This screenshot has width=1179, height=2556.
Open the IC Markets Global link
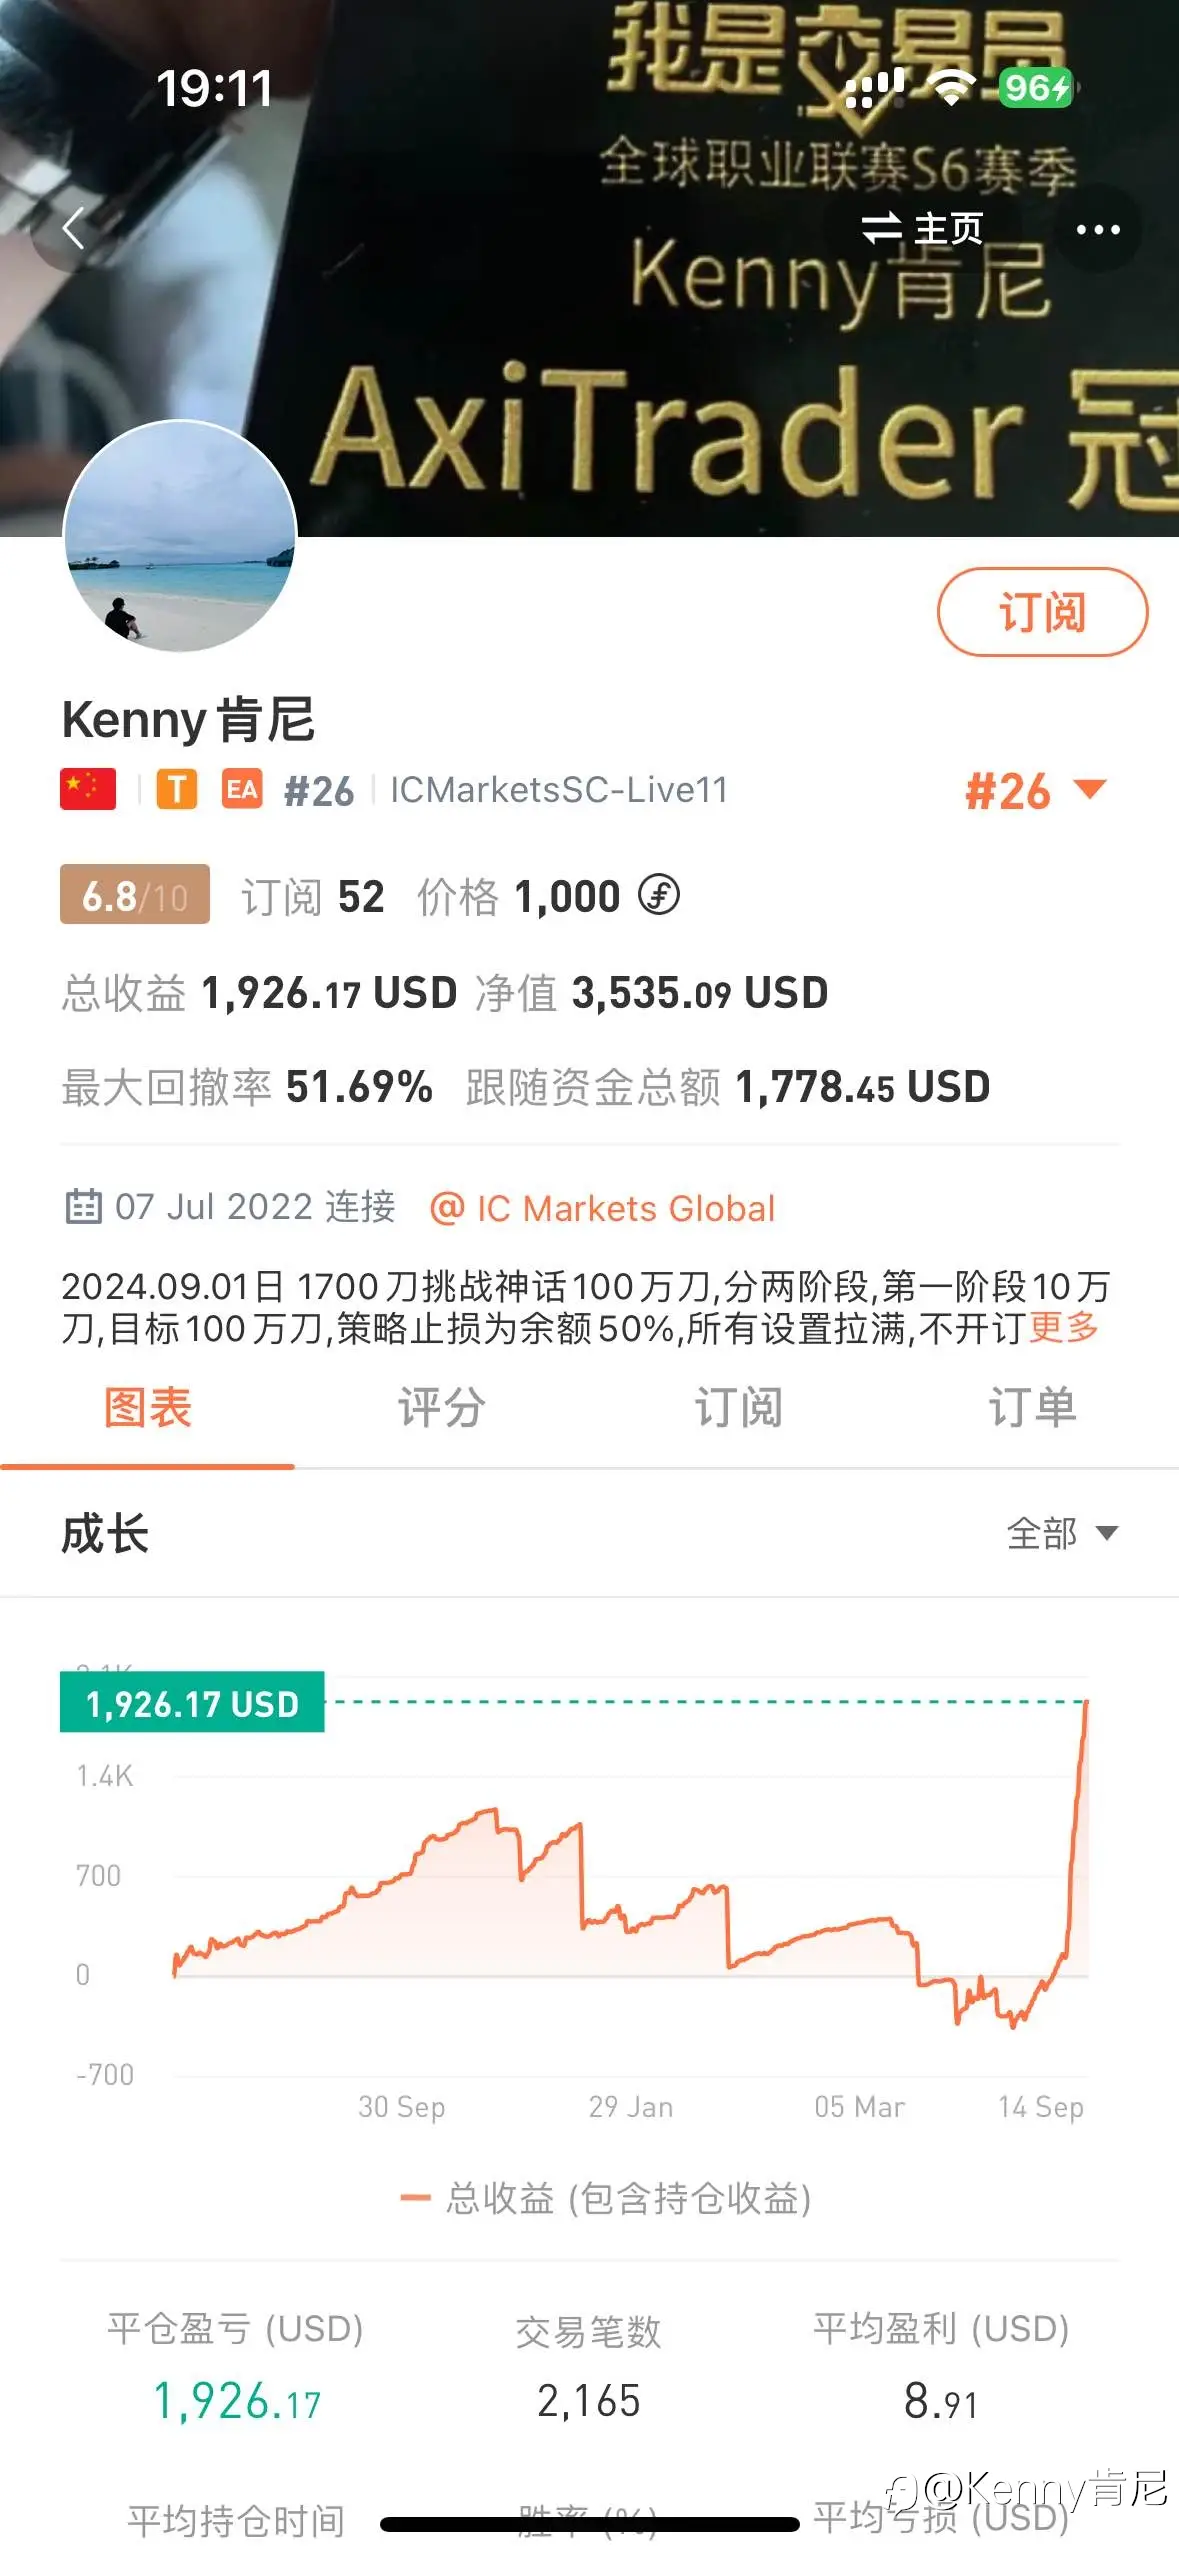(603, 1208)
